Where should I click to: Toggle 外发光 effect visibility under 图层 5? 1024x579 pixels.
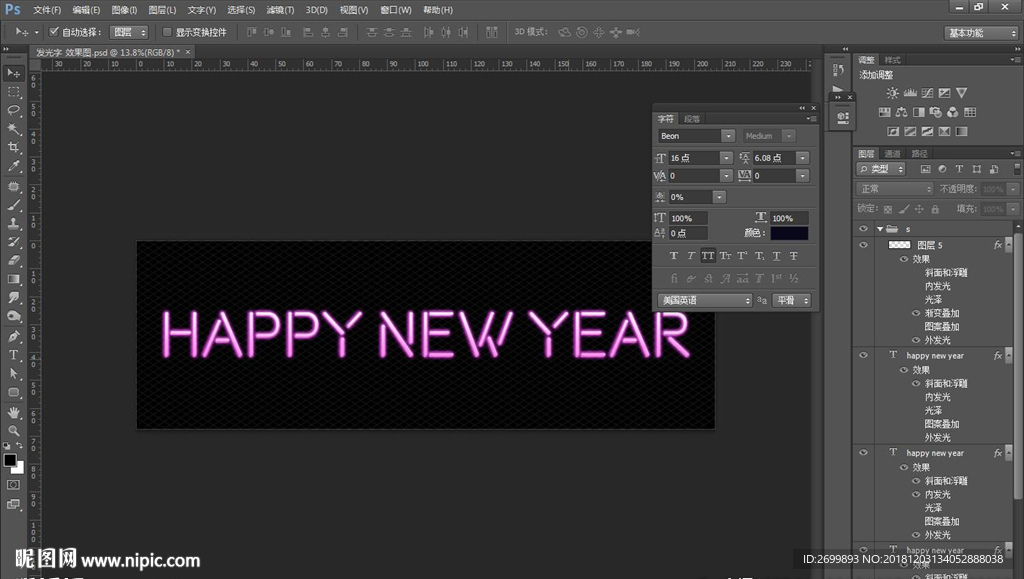click(x=916, y=340)
